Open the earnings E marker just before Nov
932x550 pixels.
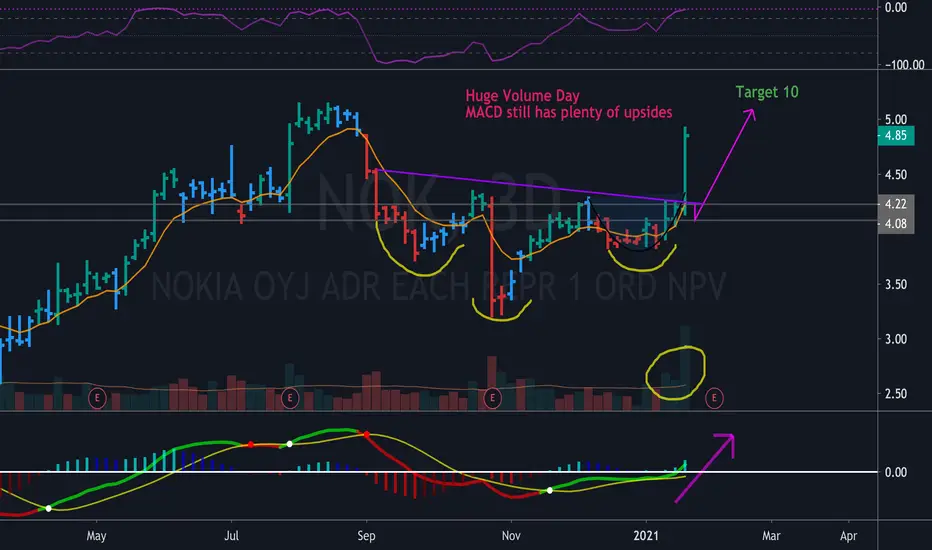coord(492,397)
